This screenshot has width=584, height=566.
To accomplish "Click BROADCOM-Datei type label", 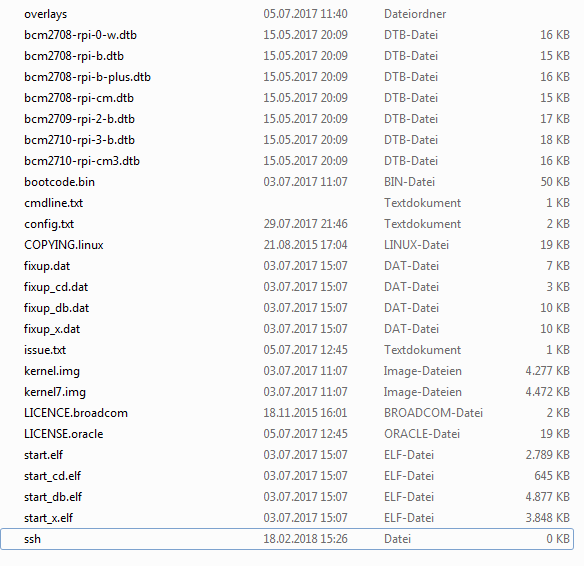I will click(x=433, y=413).
